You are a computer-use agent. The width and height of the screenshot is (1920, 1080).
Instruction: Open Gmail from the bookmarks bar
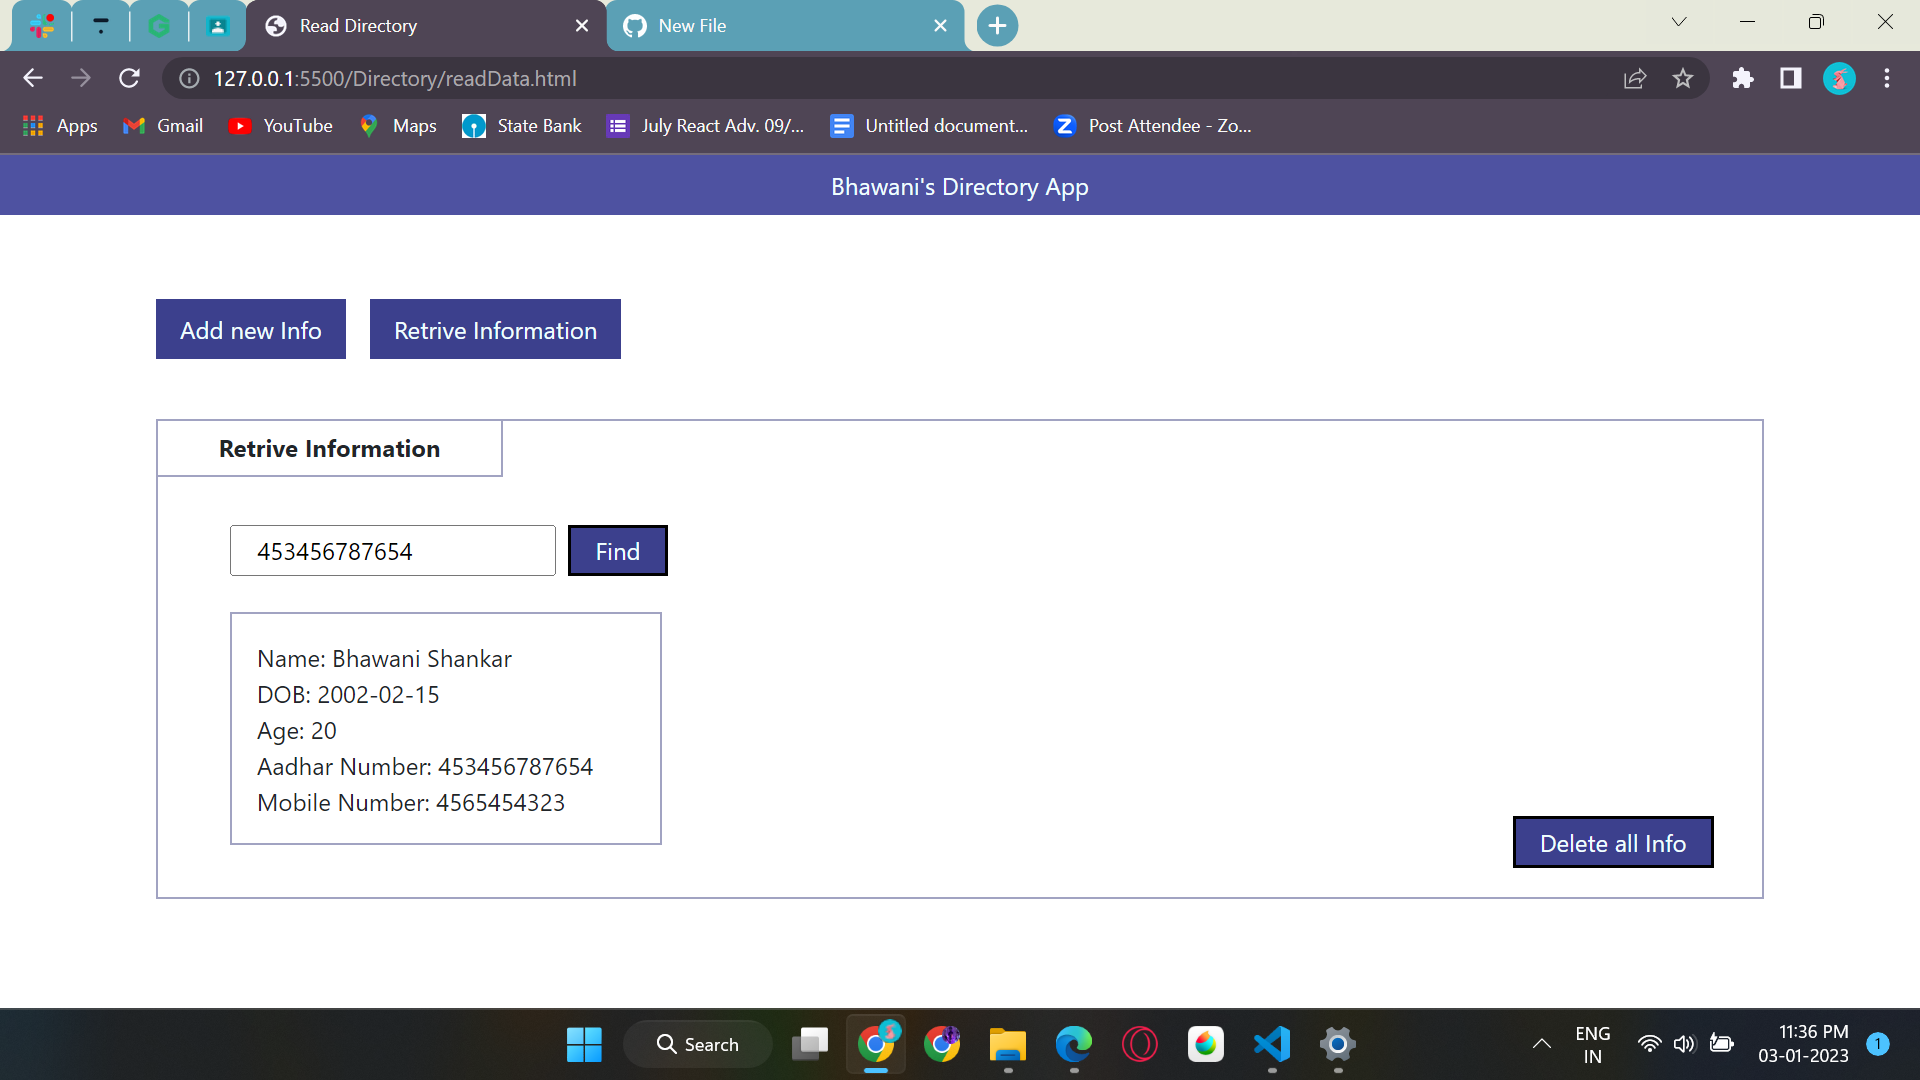[x=162, y=125]
